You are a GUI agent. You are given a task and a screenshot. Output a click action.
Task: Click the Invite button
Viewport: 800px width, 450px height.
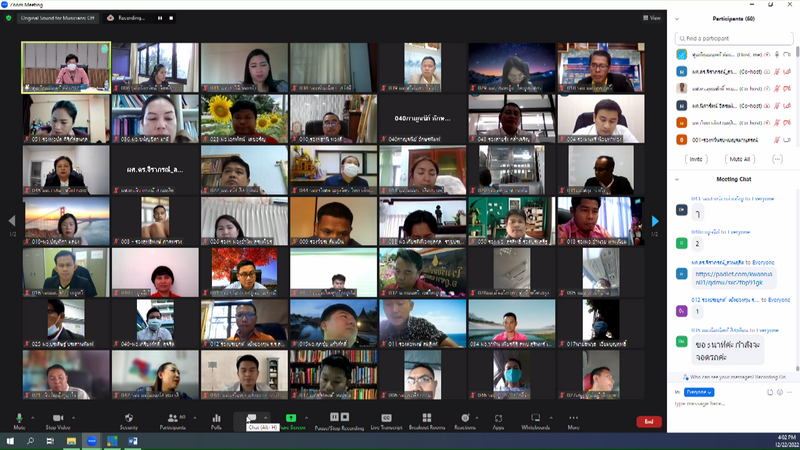(x=696, y=159)
